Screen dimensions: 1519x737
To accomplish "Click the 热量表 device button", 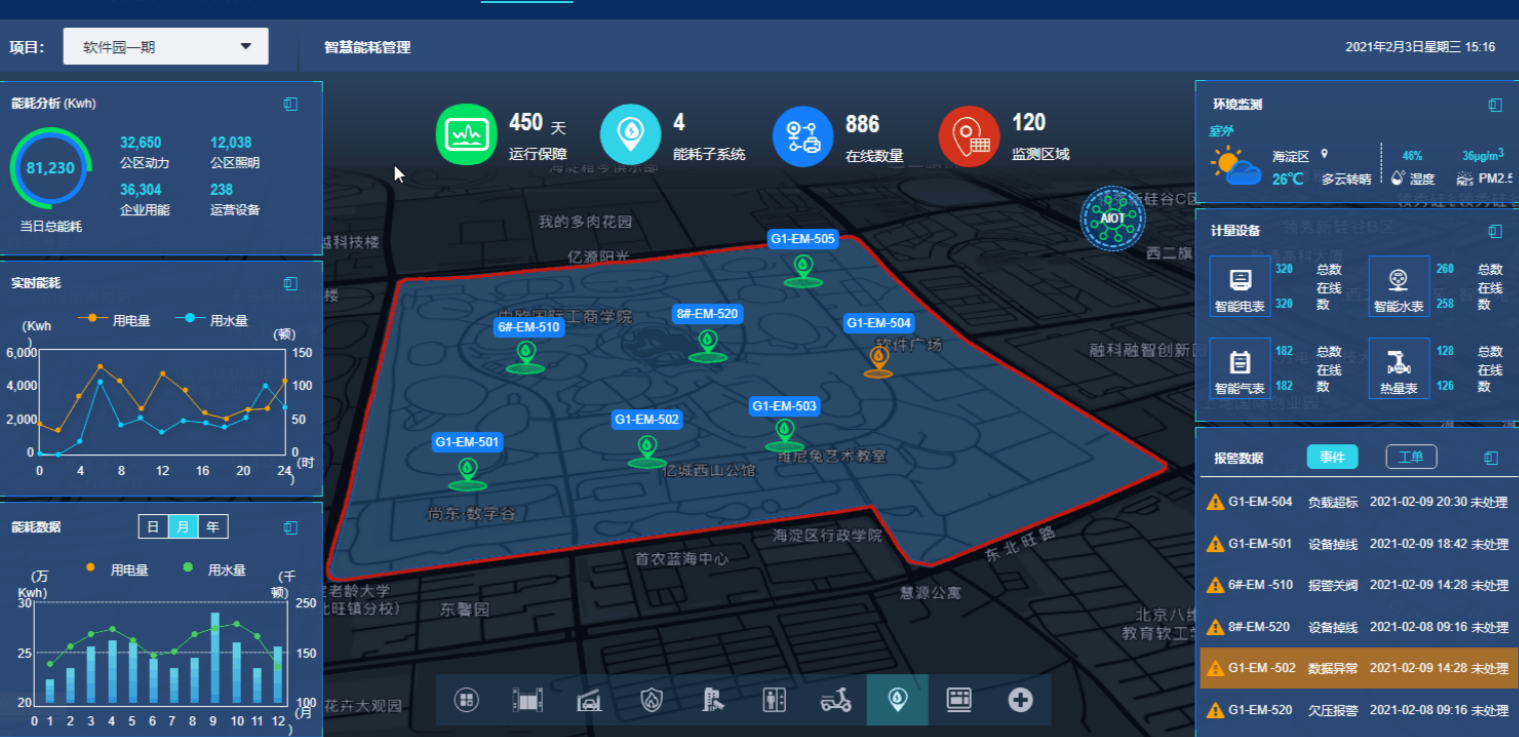I will (1398, 368).
